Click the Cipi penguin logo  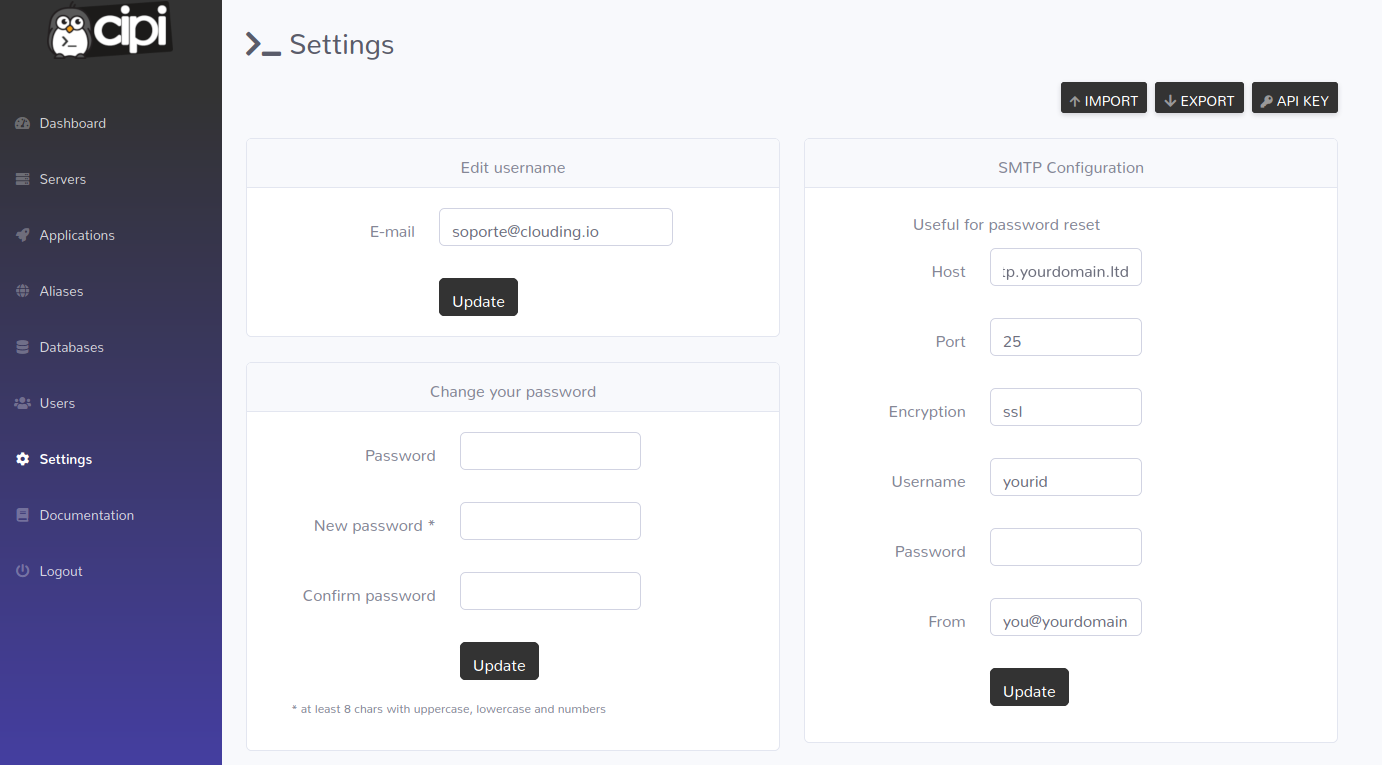pos(110,32)
